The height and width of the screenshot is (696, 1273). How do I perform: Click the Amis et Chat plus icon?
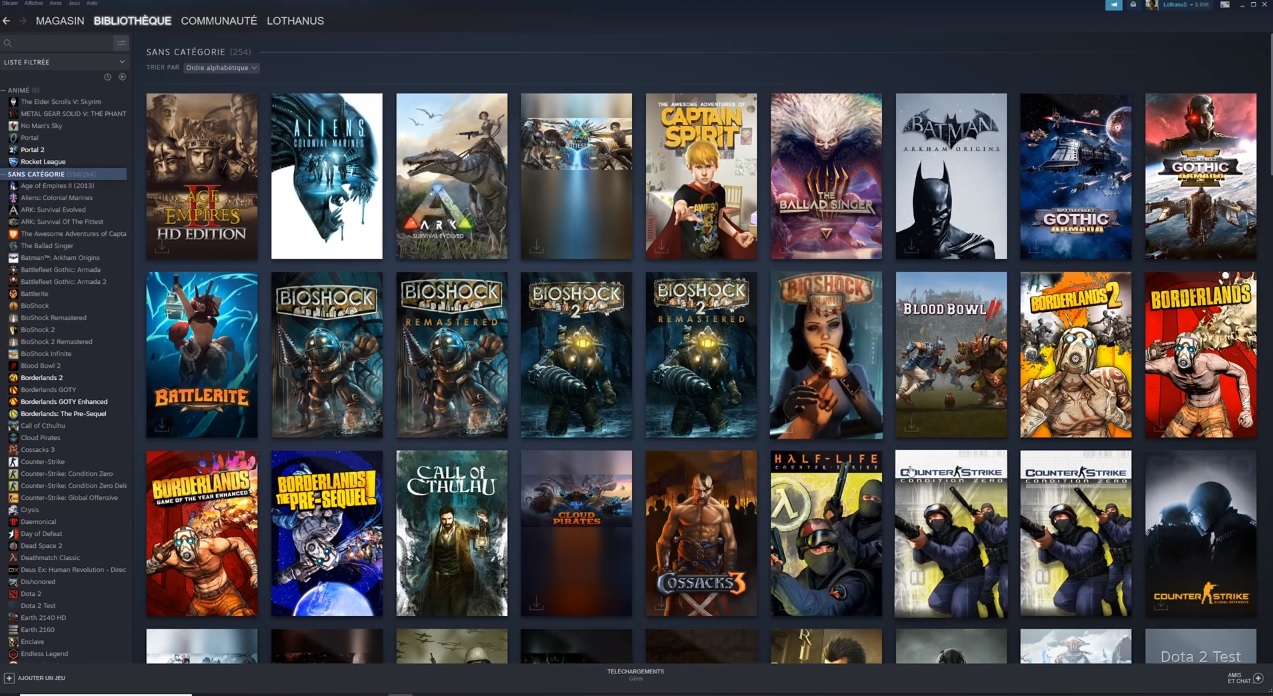coord(1258,678)
